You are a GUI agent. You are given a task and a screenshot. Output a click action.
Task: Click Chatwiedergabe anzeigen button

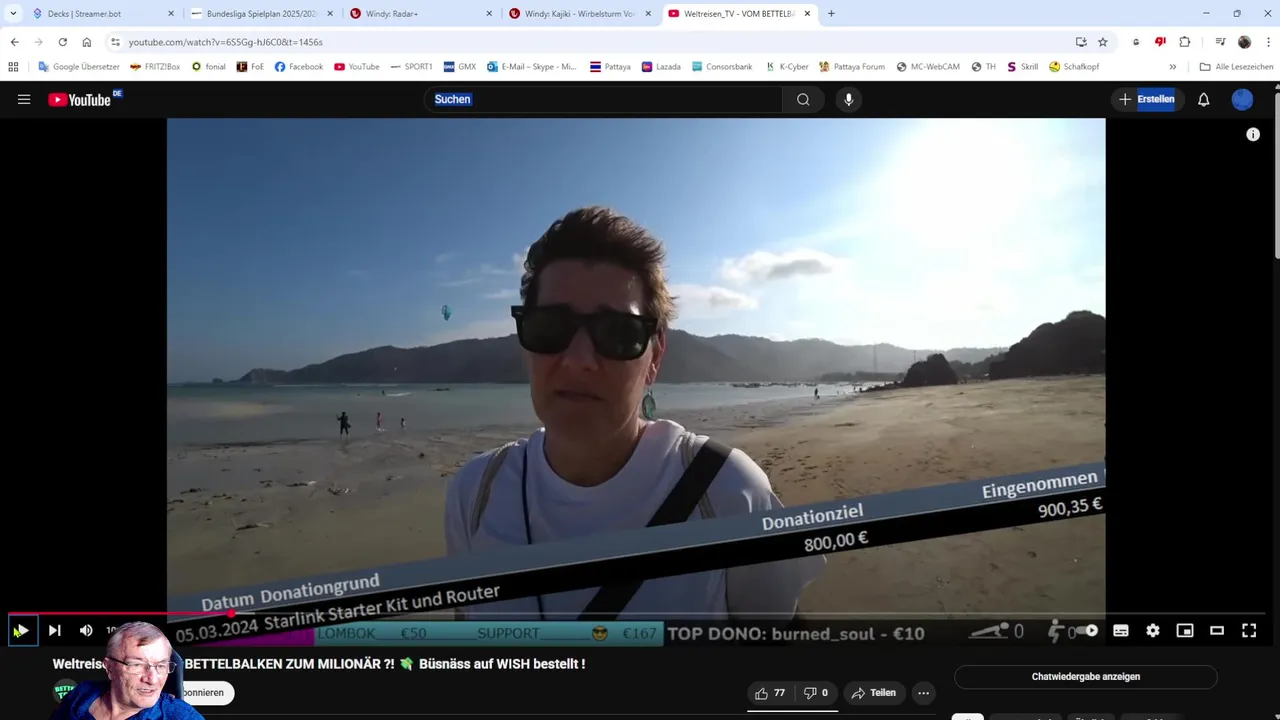click(1085, 677)
